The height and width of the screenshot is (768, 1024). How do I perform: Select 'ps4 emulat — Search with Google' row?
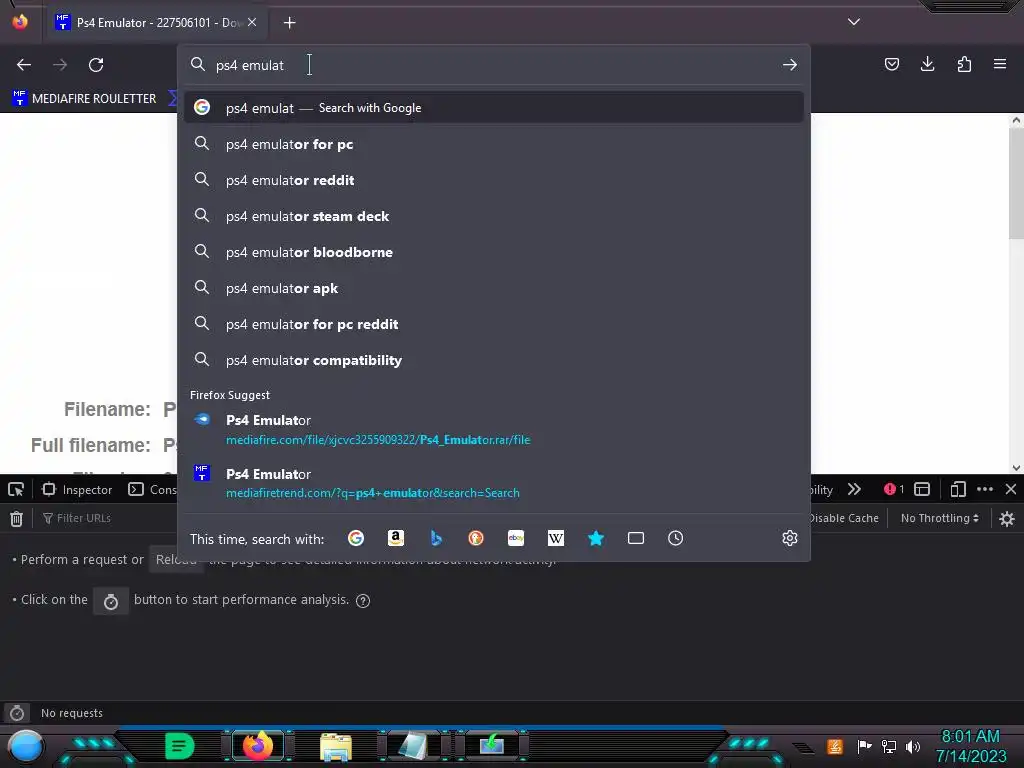click(x=493, y=108)
